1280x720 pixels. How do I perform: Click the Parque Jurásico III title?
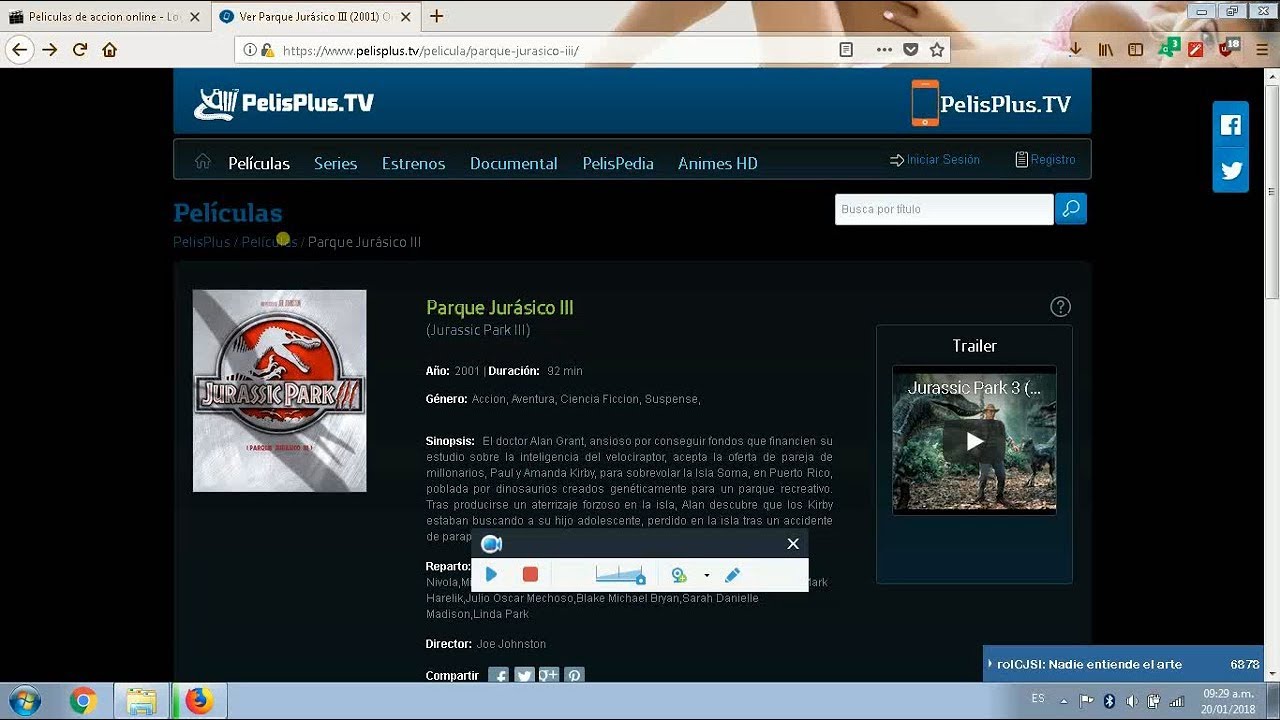500,308
